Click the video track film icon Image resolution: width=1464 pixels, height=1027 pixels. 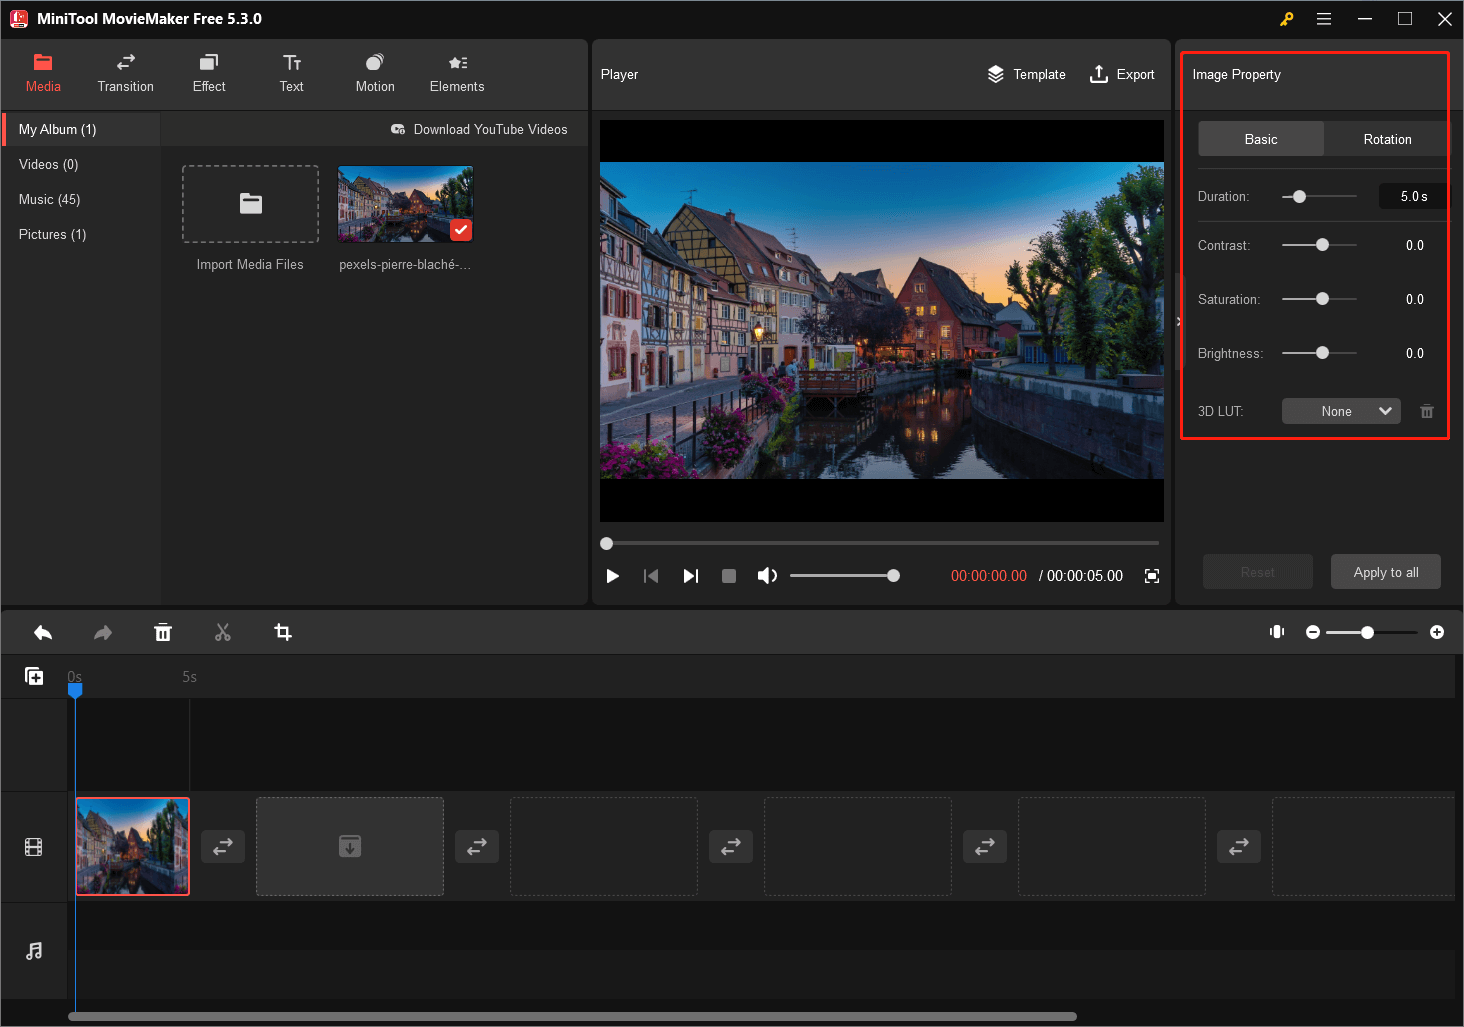point(34,847)
